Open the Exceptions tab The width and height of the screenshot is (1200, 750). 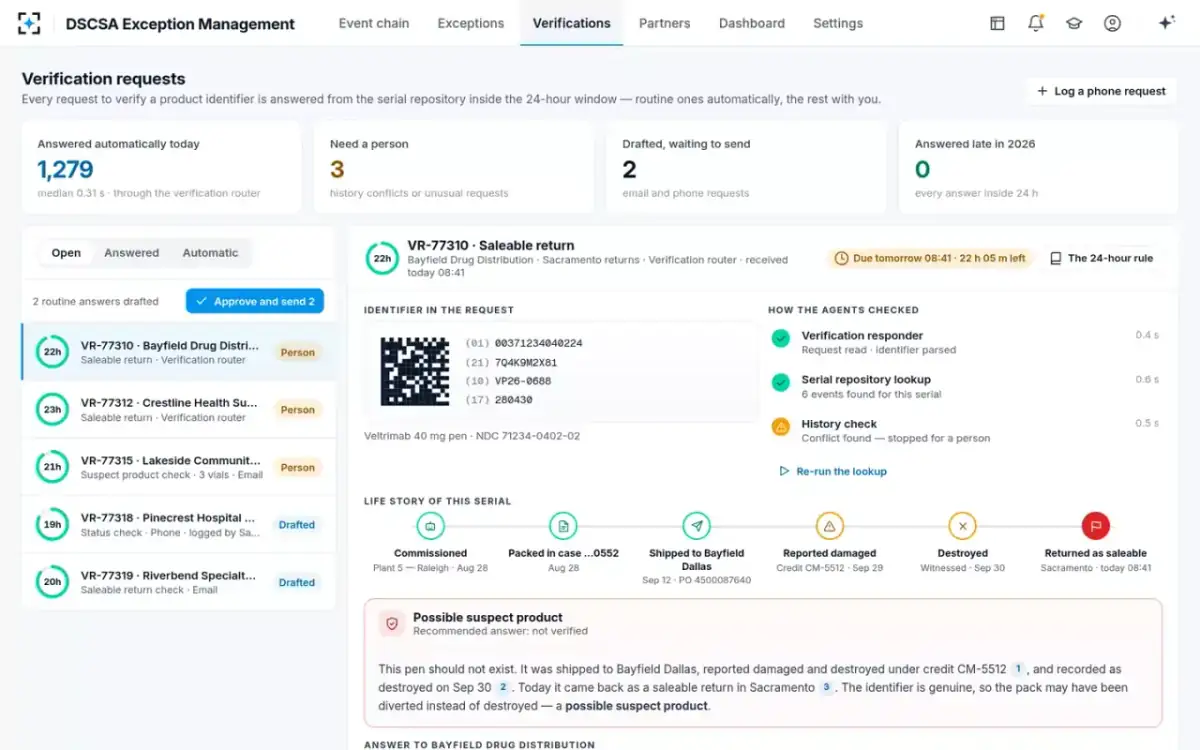coord(470,23)
